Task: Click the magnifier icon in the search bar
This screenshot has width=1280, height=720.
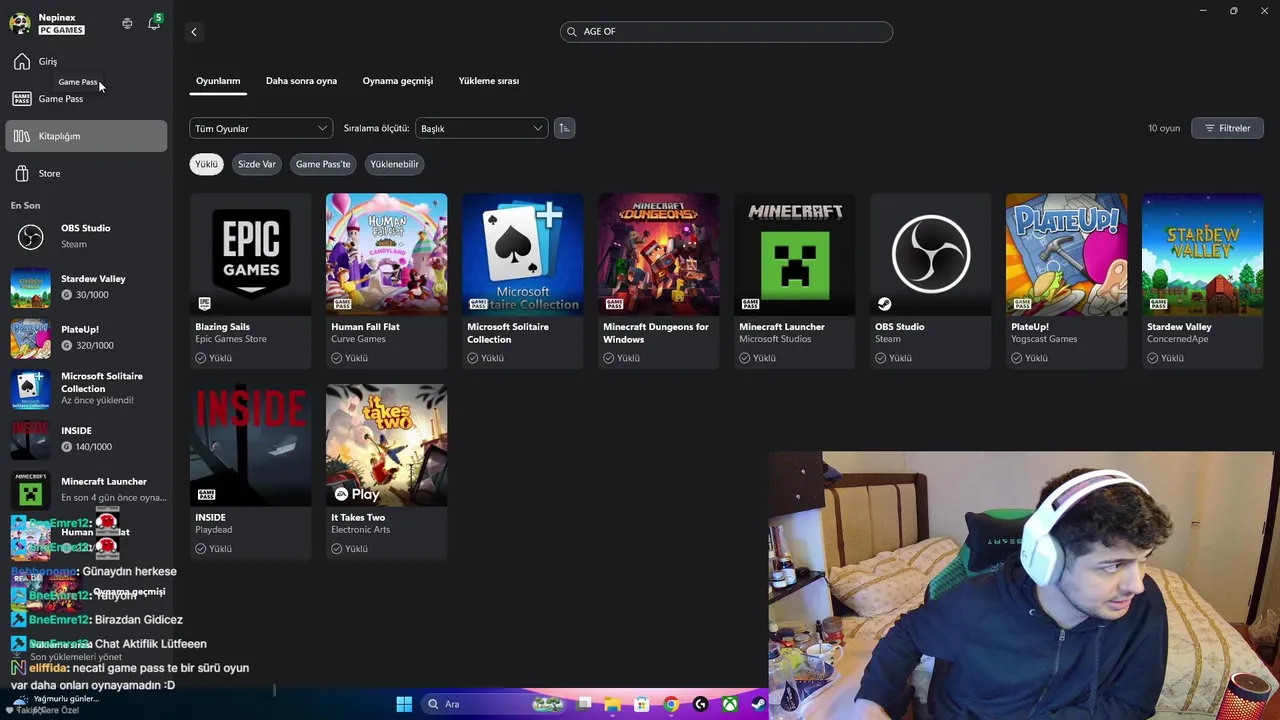Action: (x=572, y=32)
